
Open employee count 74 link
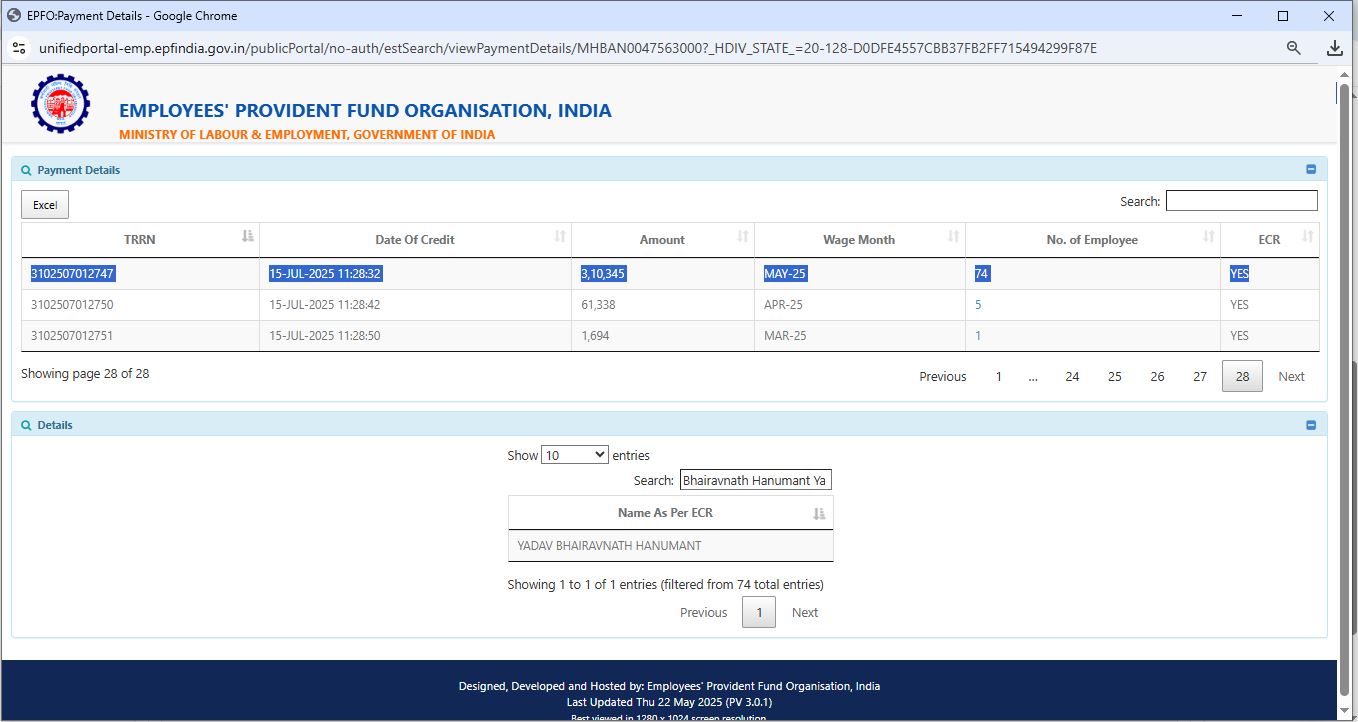click(x=982, y=274)
